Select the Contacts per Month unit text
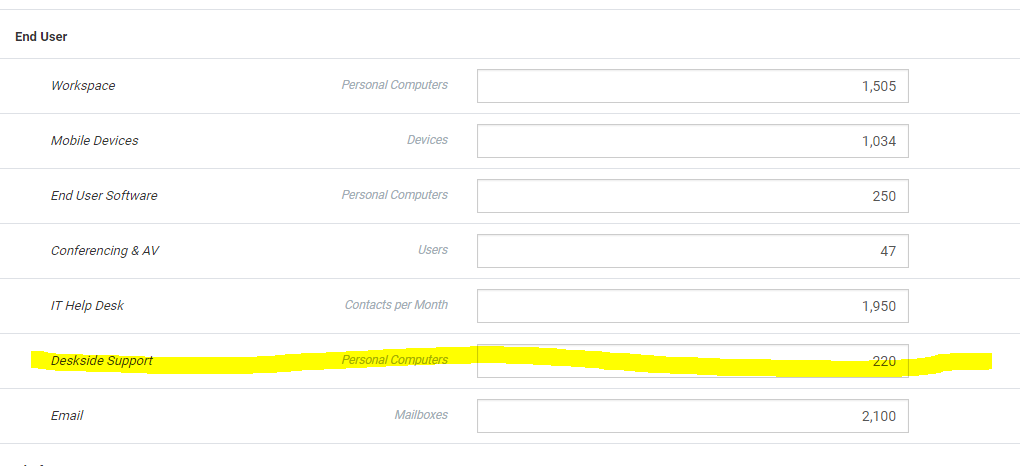1020x466 pixels. (396, 305)
